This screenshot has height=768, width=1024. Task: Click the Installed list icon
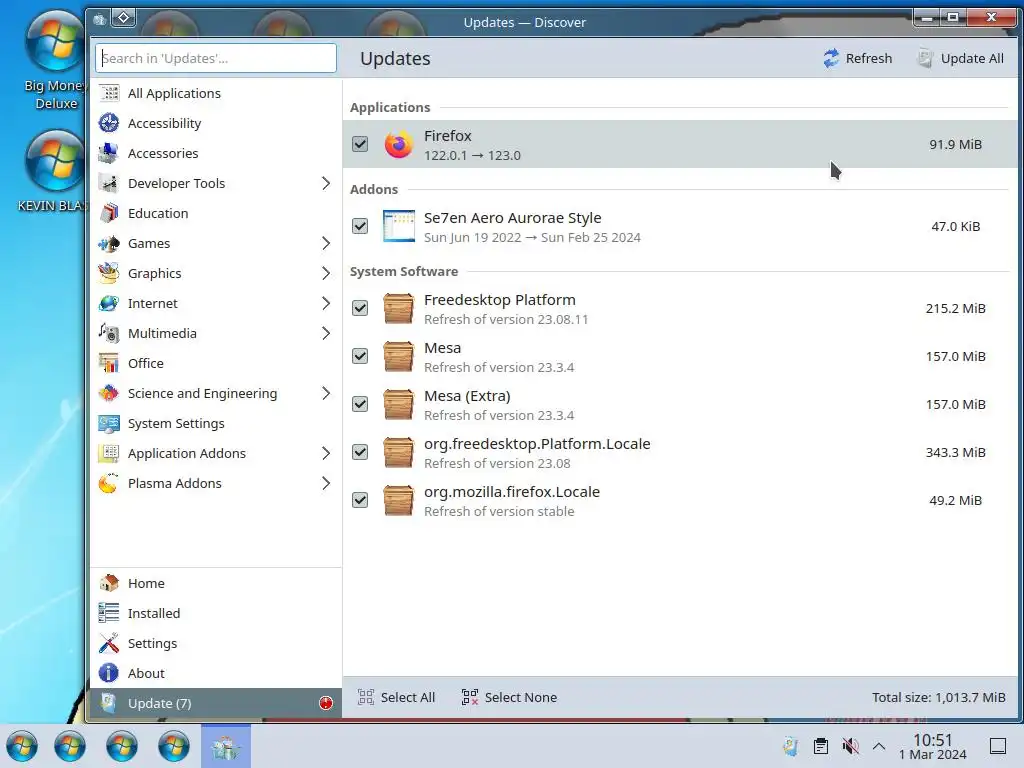[x=109, y=613]
